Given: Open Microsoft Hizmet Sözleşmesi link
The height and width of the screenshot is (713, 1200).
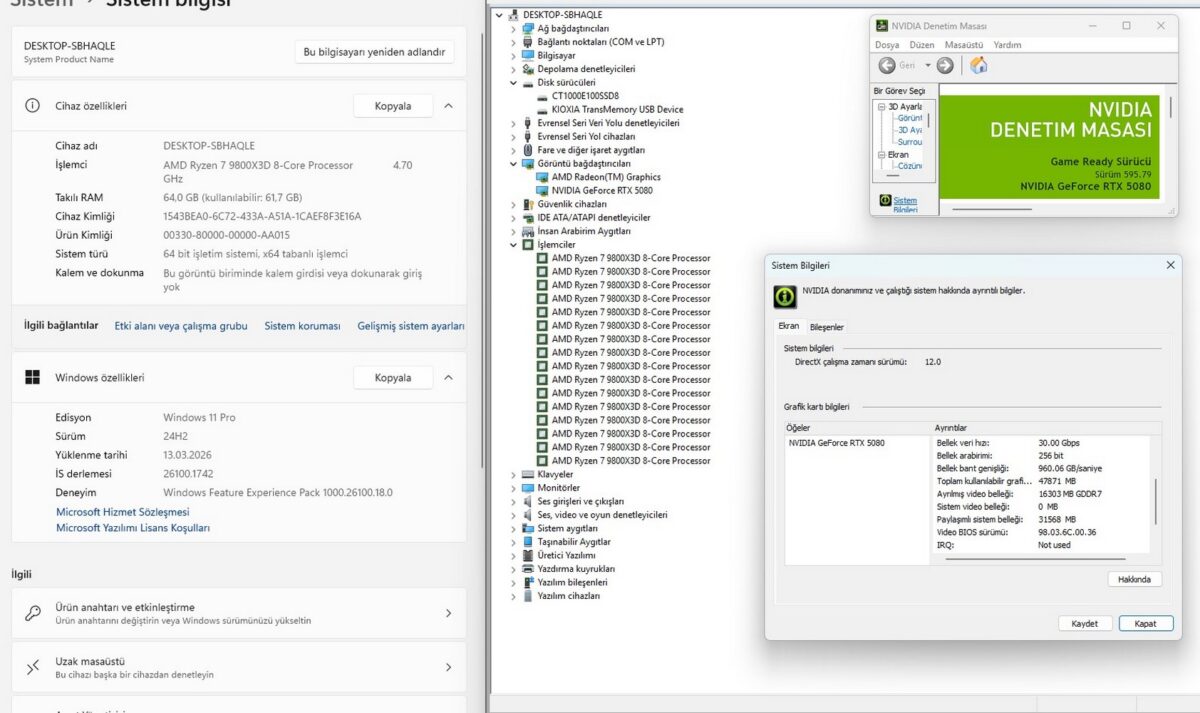Looking at the screenshot, I should click(x=122, y=512).
